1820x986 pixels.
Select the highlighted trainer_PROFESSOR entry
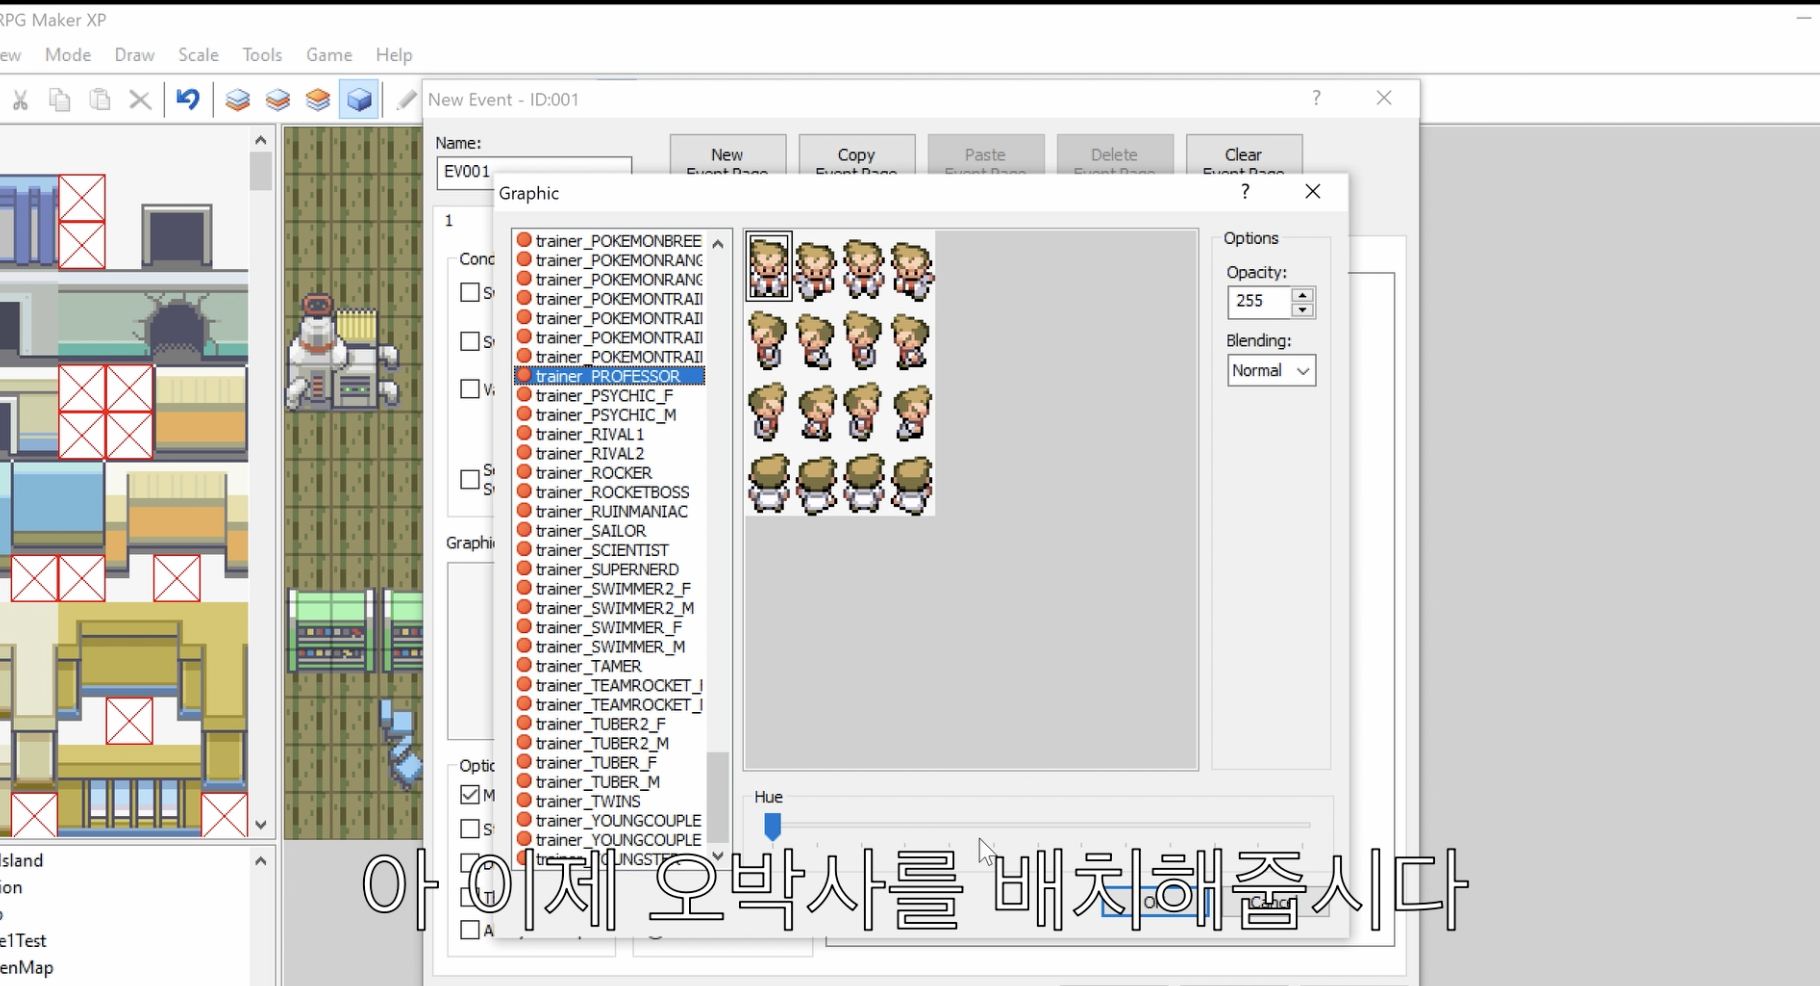pos(609,376)
